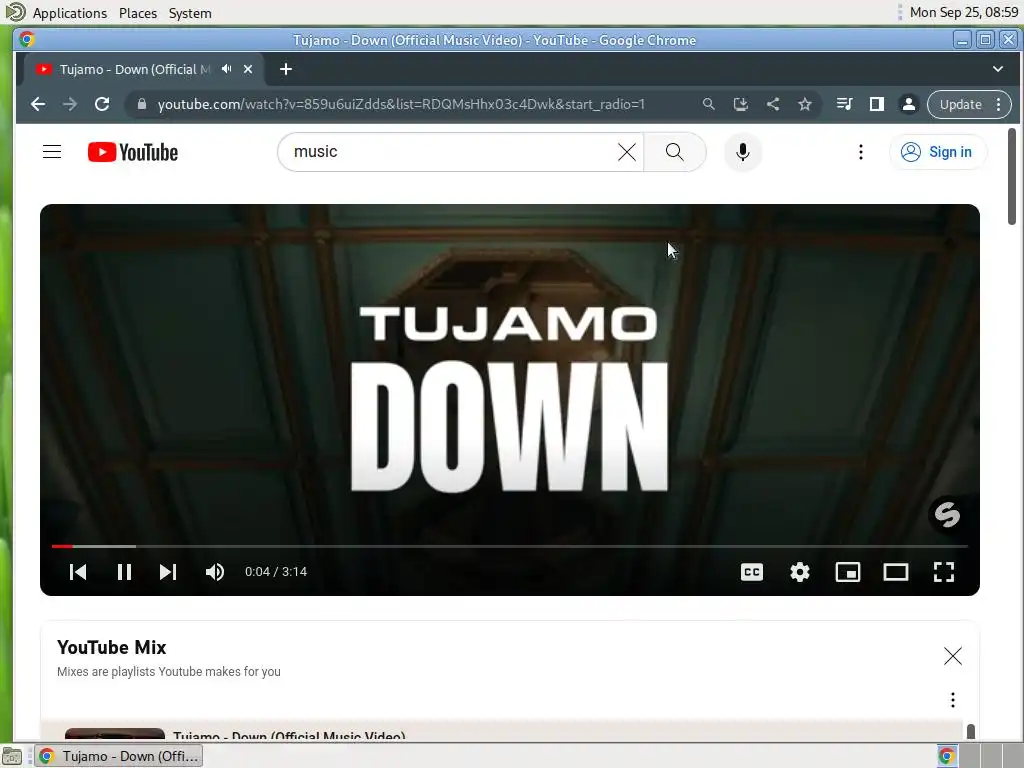Image resolution: width=1024 pixels, height=768 pixels.
Task: Enter full screen mode
Action: pyautogui.click(x=944, y=572)
